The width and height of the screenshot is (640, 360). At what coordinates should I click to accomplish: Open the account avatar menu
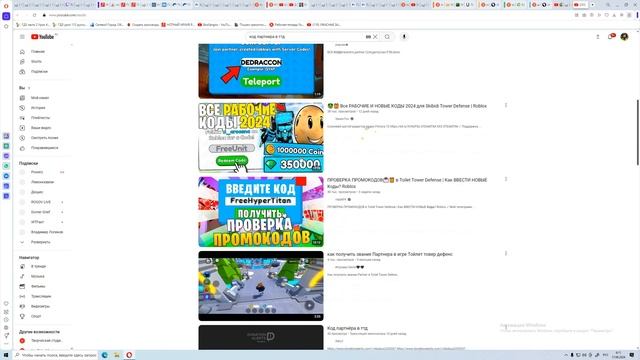click(x=624, y=37)
